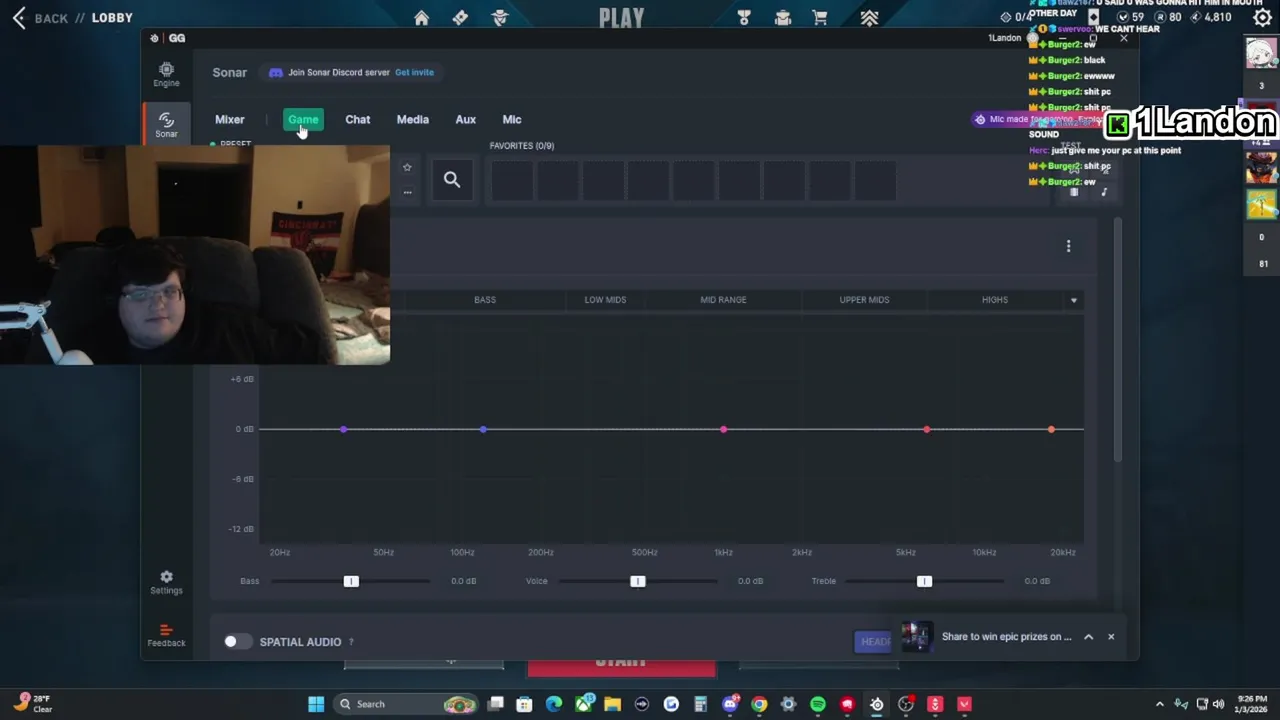Screen dimensions: 1280x720
Task: Select the Sonar sidebar icon
Action: coord(166,124)
